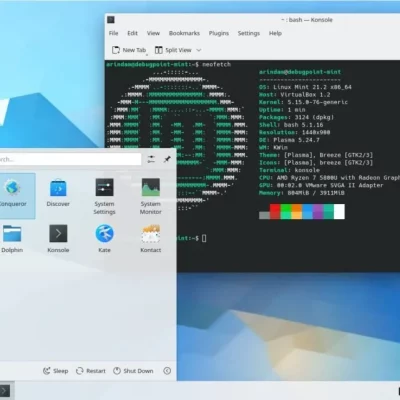The height and width of the screenshot is (400, 400).
Task: Click the '~ : bash — Konsole' title
Action: coord(307,20)
